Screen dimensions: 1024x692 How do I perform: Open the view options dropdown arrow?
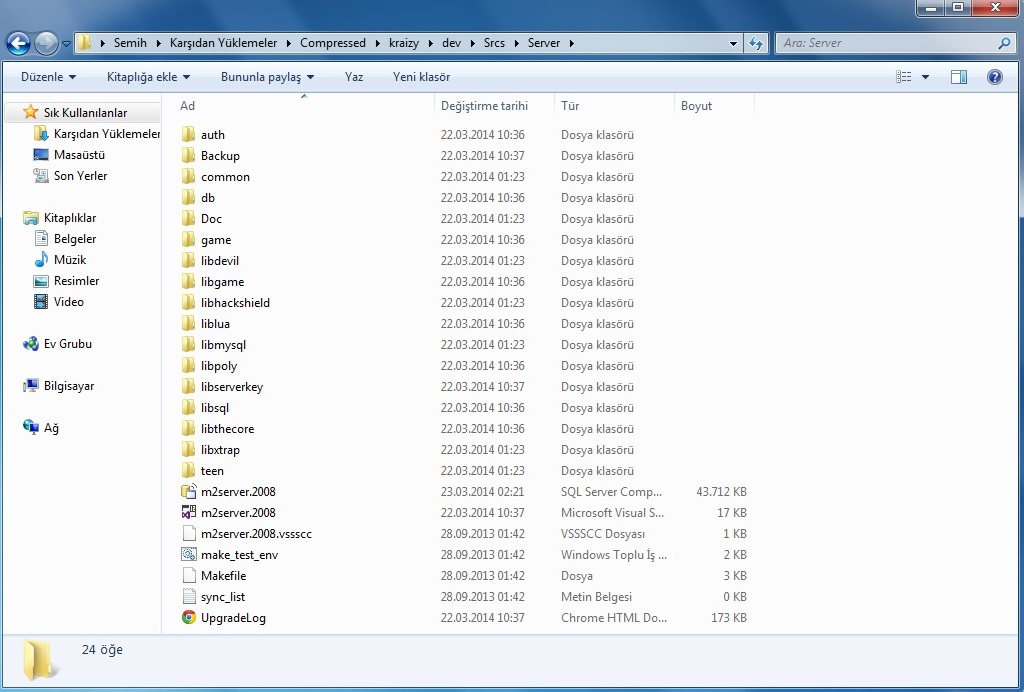[925, 77]
